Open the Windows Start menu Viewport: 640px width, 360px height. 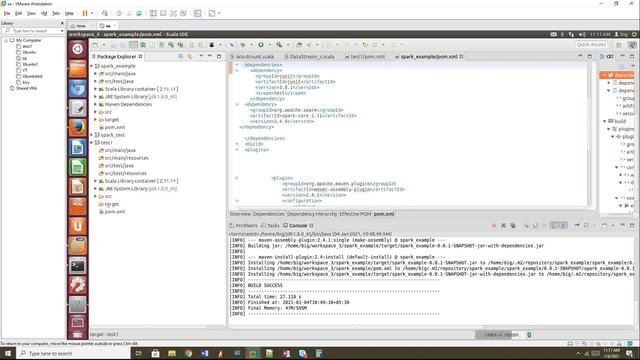point(8,353)
